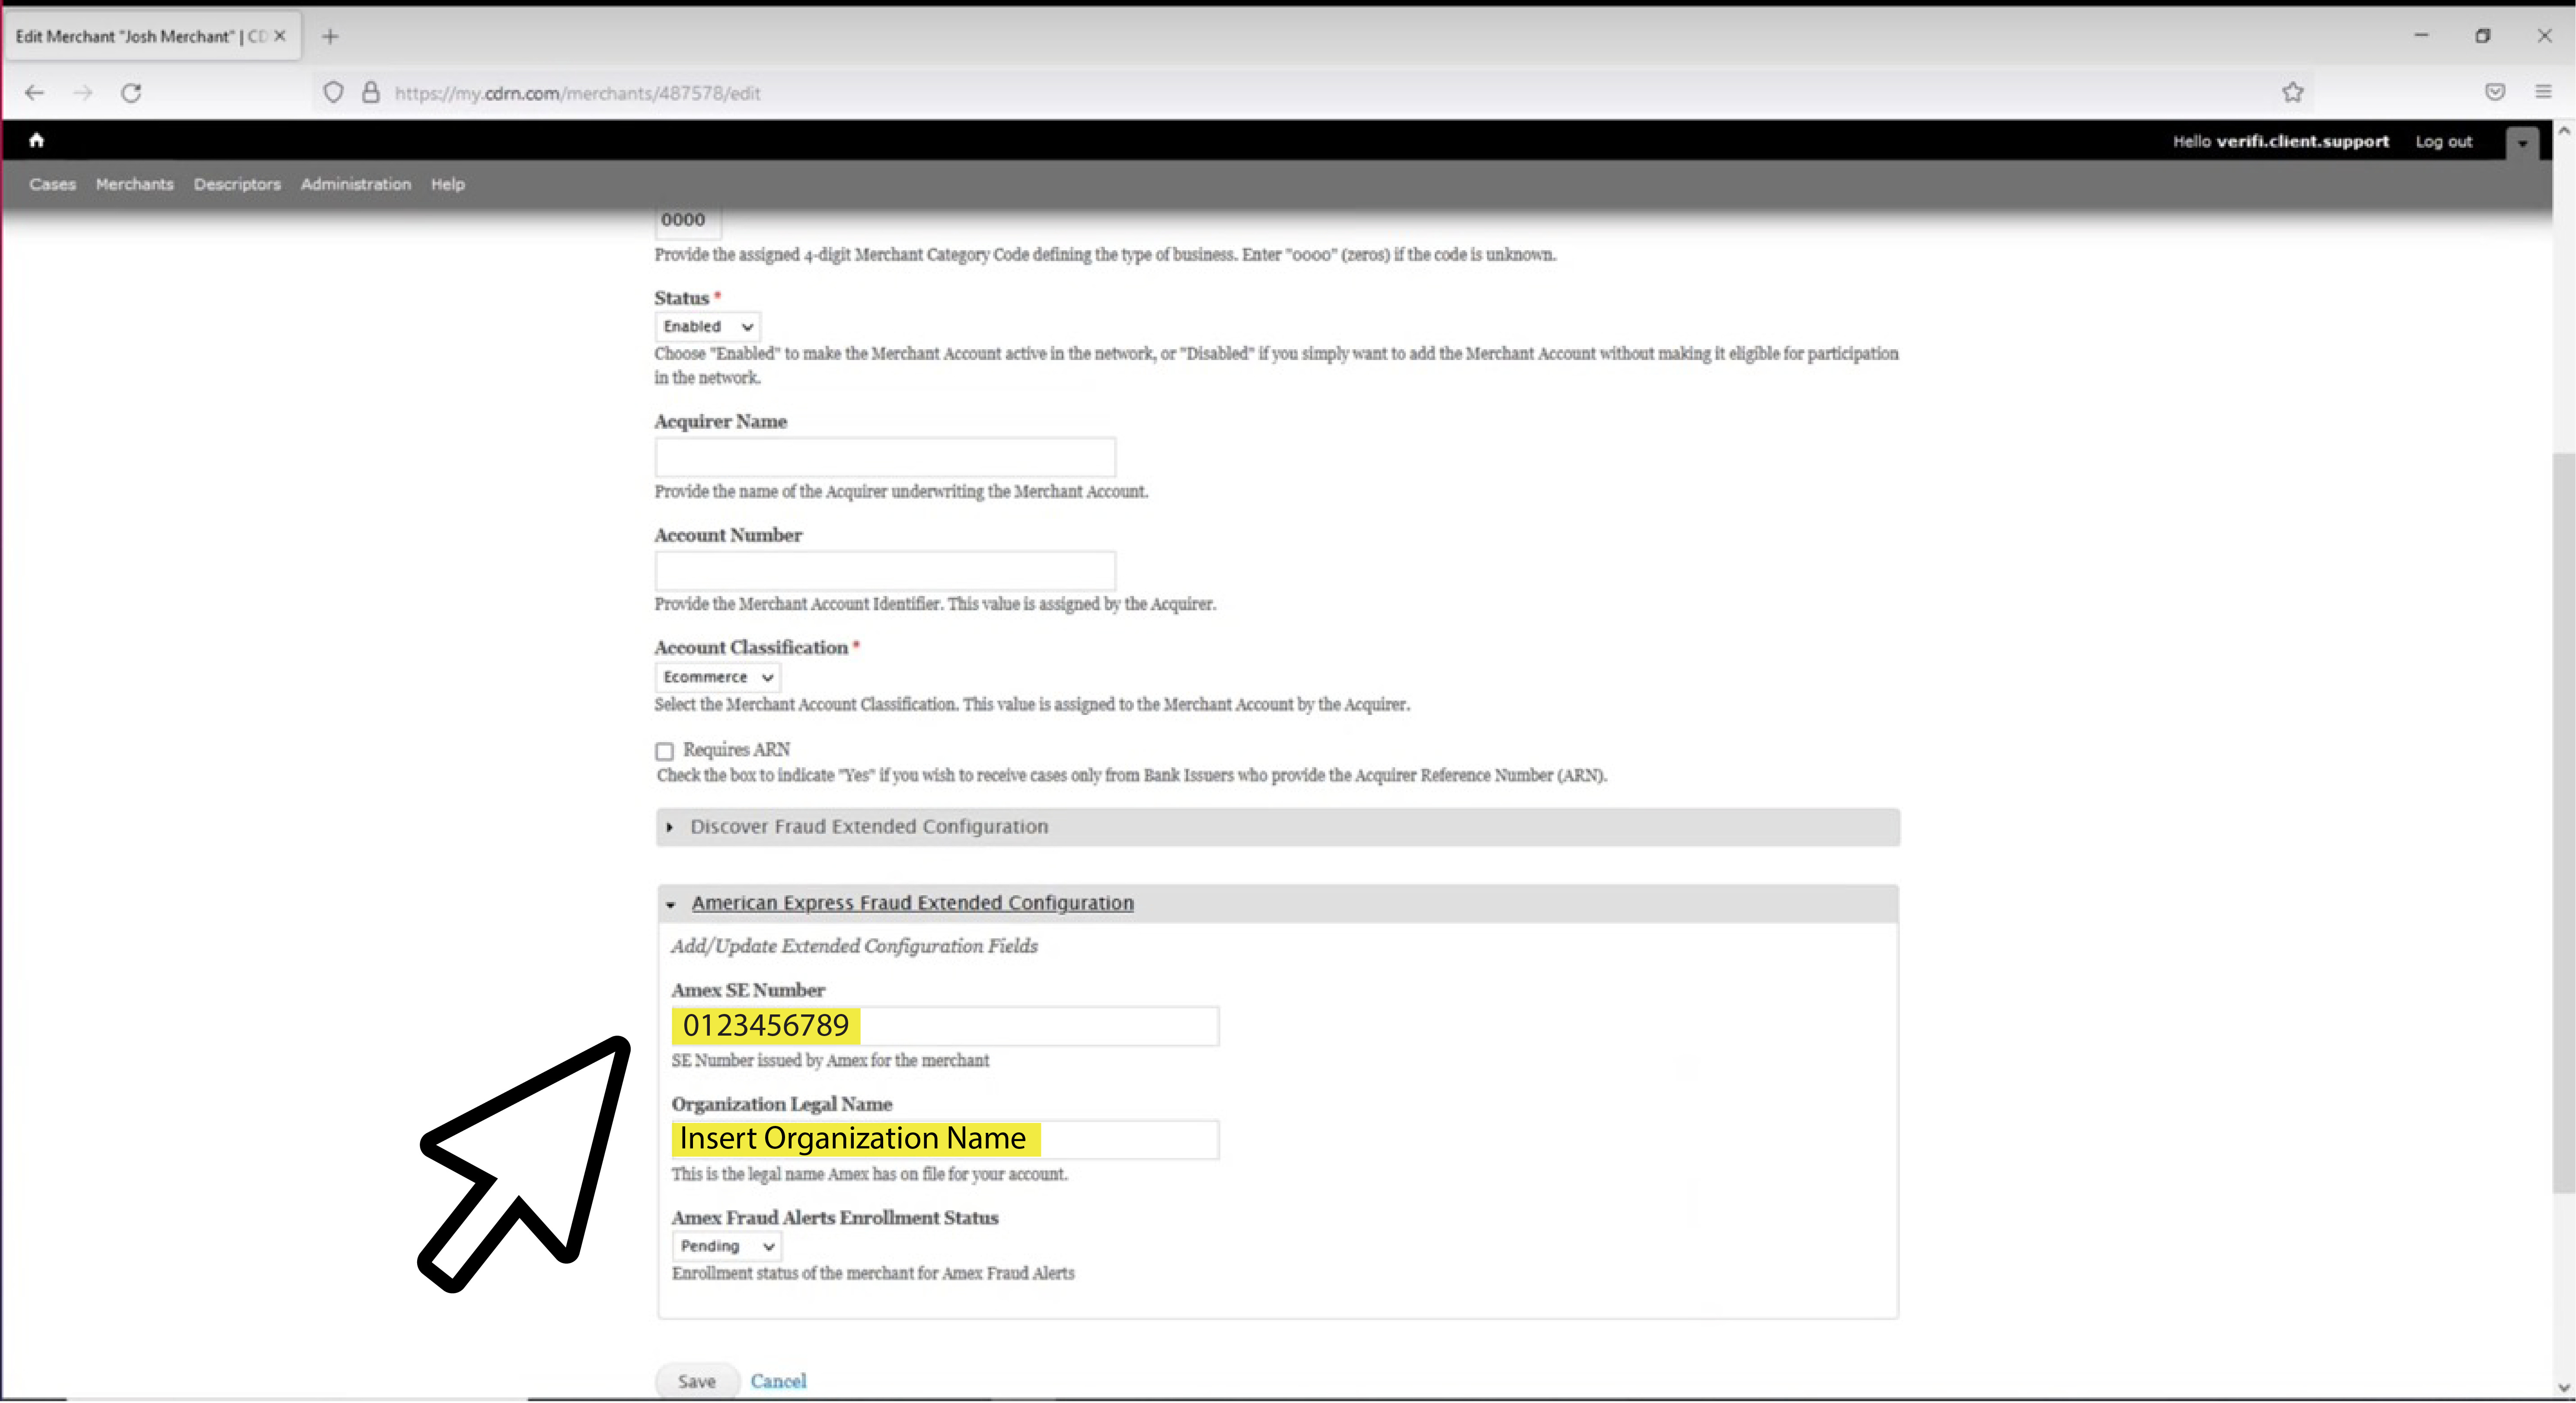Bookmark this page with the star icon
2576x1403 pixels.
[2293, 93]
